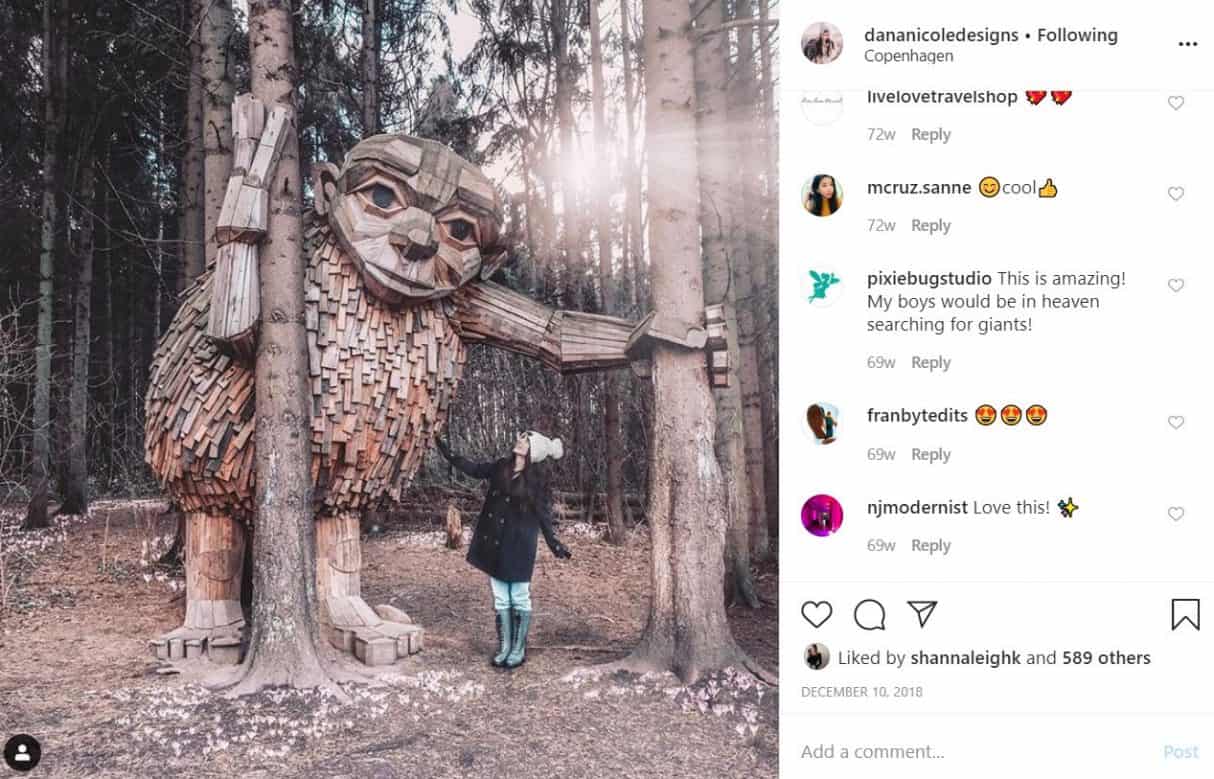This screenshot has width=1214, height=779.
Task: Open dananicoledesigns' profile picture
Action: (822, 43)
